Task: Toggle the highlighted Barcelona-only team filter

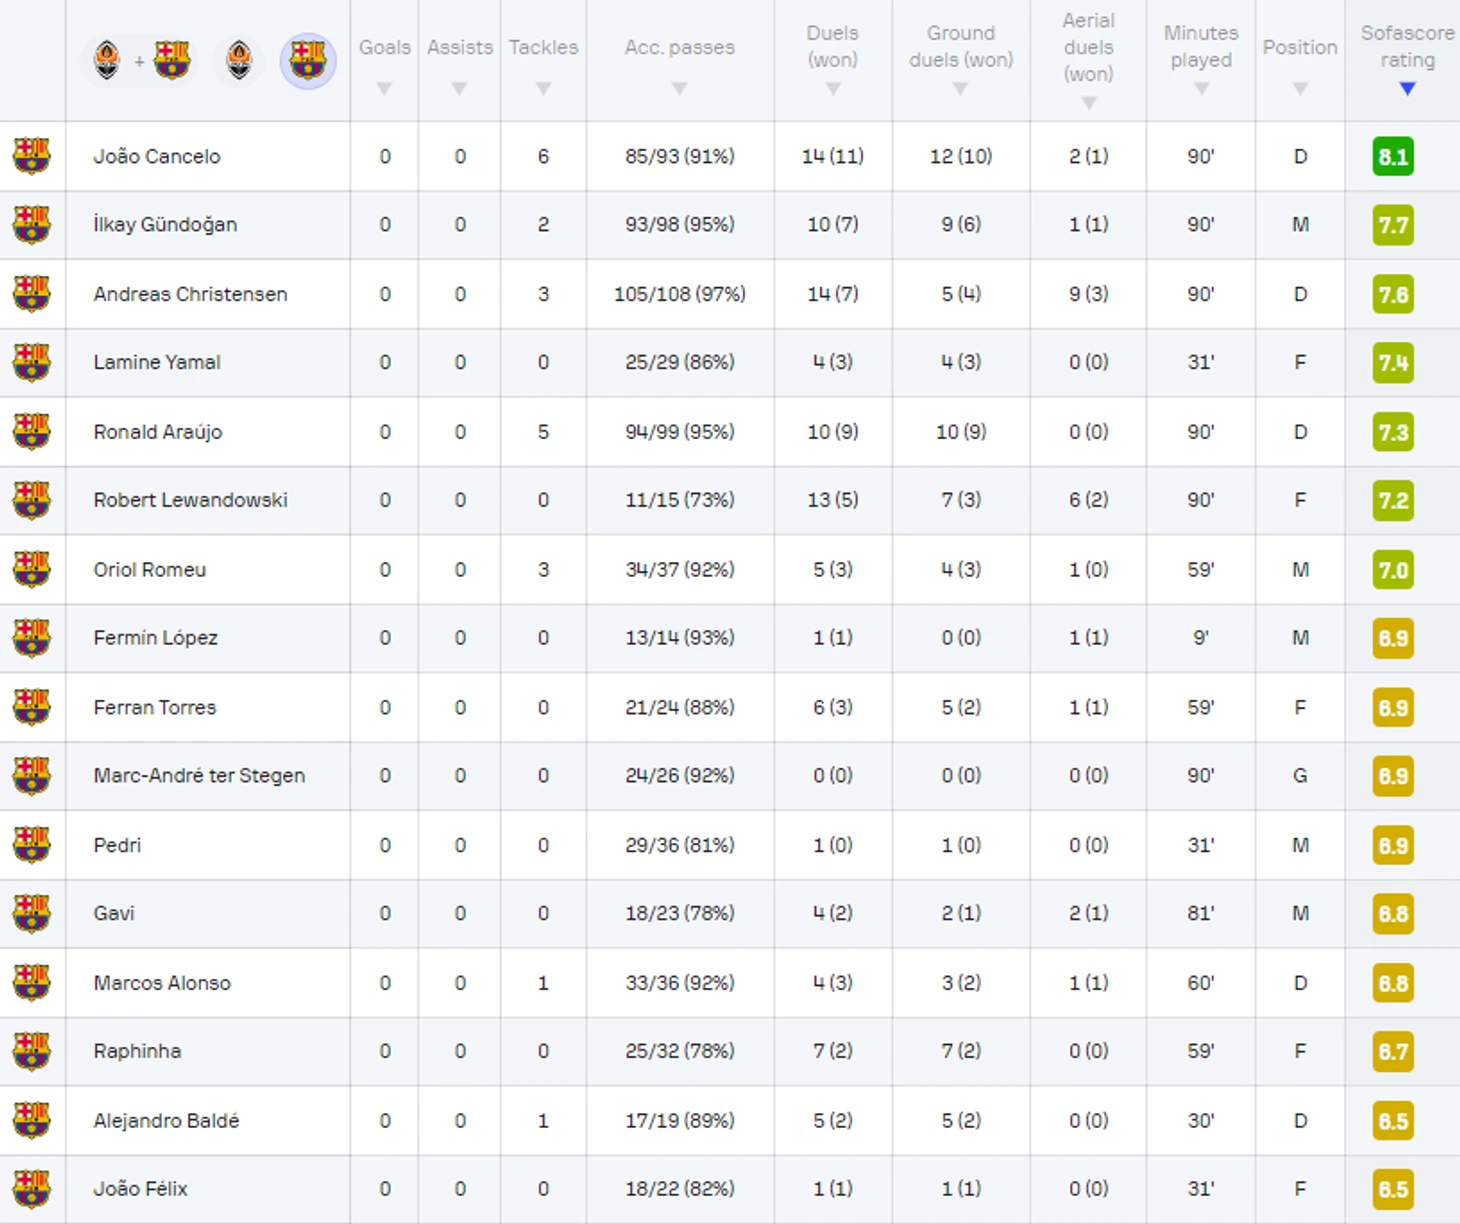Action: click(x=307, y=61)
